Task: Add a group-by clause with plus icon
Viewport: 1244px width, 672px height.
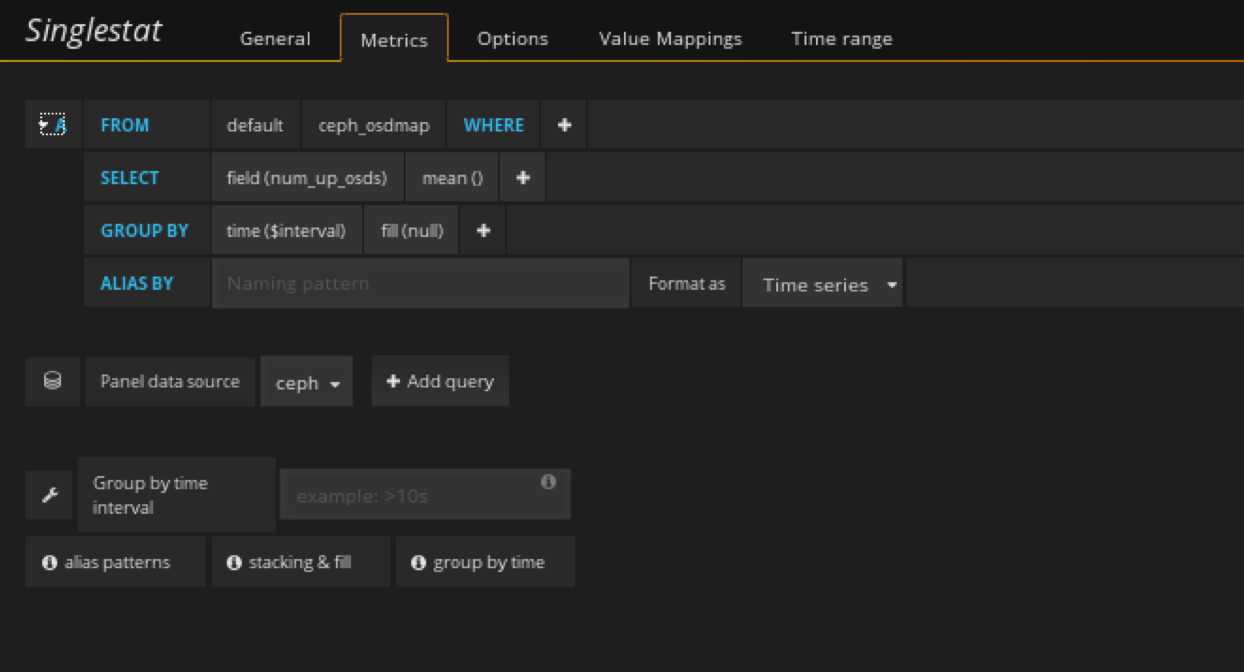Action: (x=483, y=230)
